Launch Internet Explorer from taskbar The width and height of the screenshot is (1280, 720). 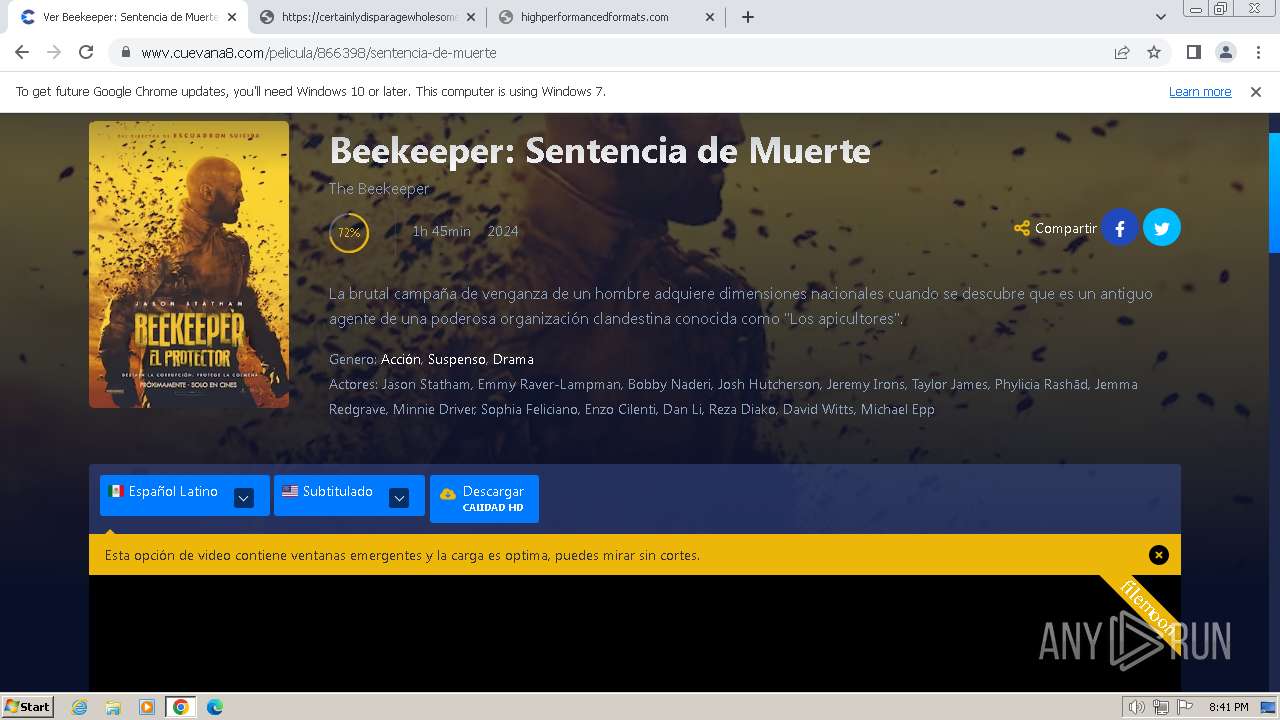pos(79,707)
